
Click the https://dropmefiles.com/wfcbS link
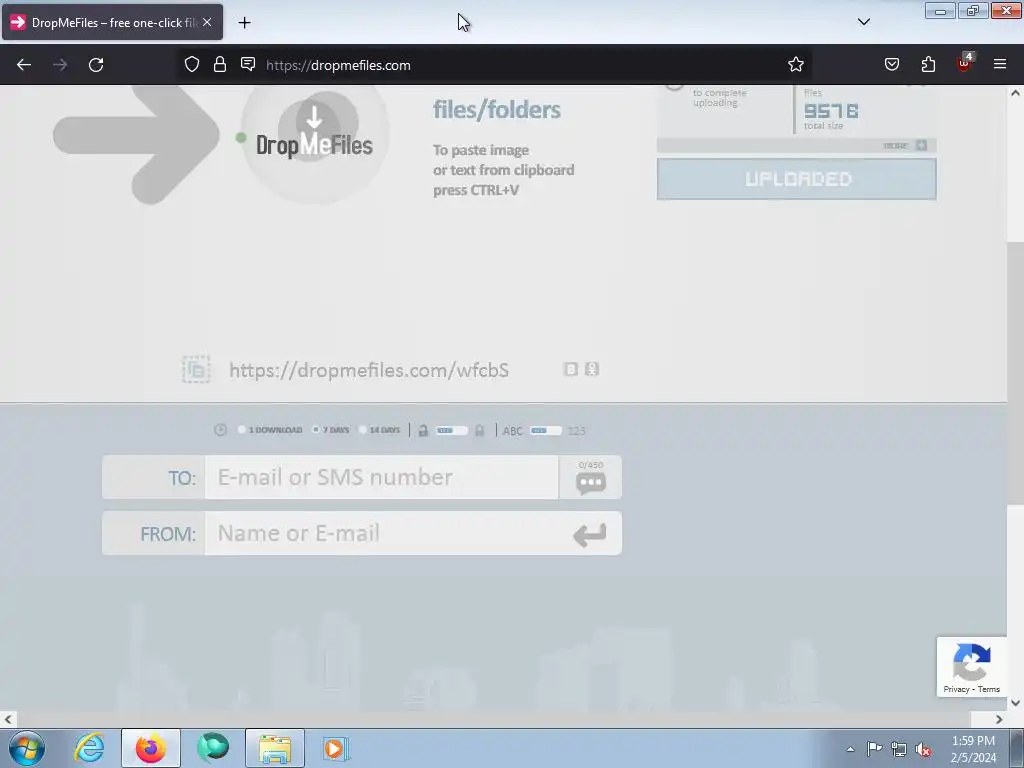click(x=369, y=370)
